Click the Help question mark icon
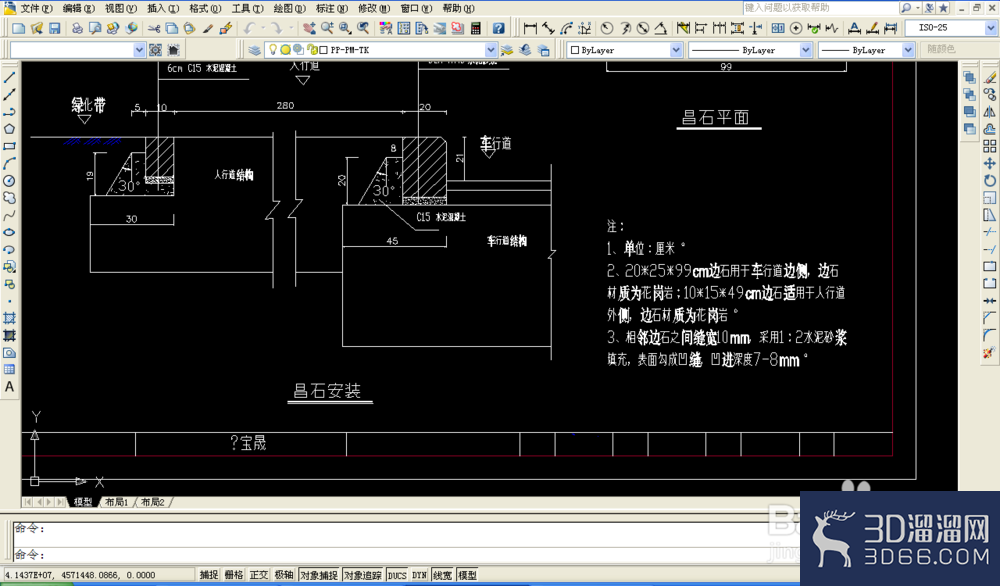Image resolution: width=1000 pixels, height=586 pixels. [498, 28]
